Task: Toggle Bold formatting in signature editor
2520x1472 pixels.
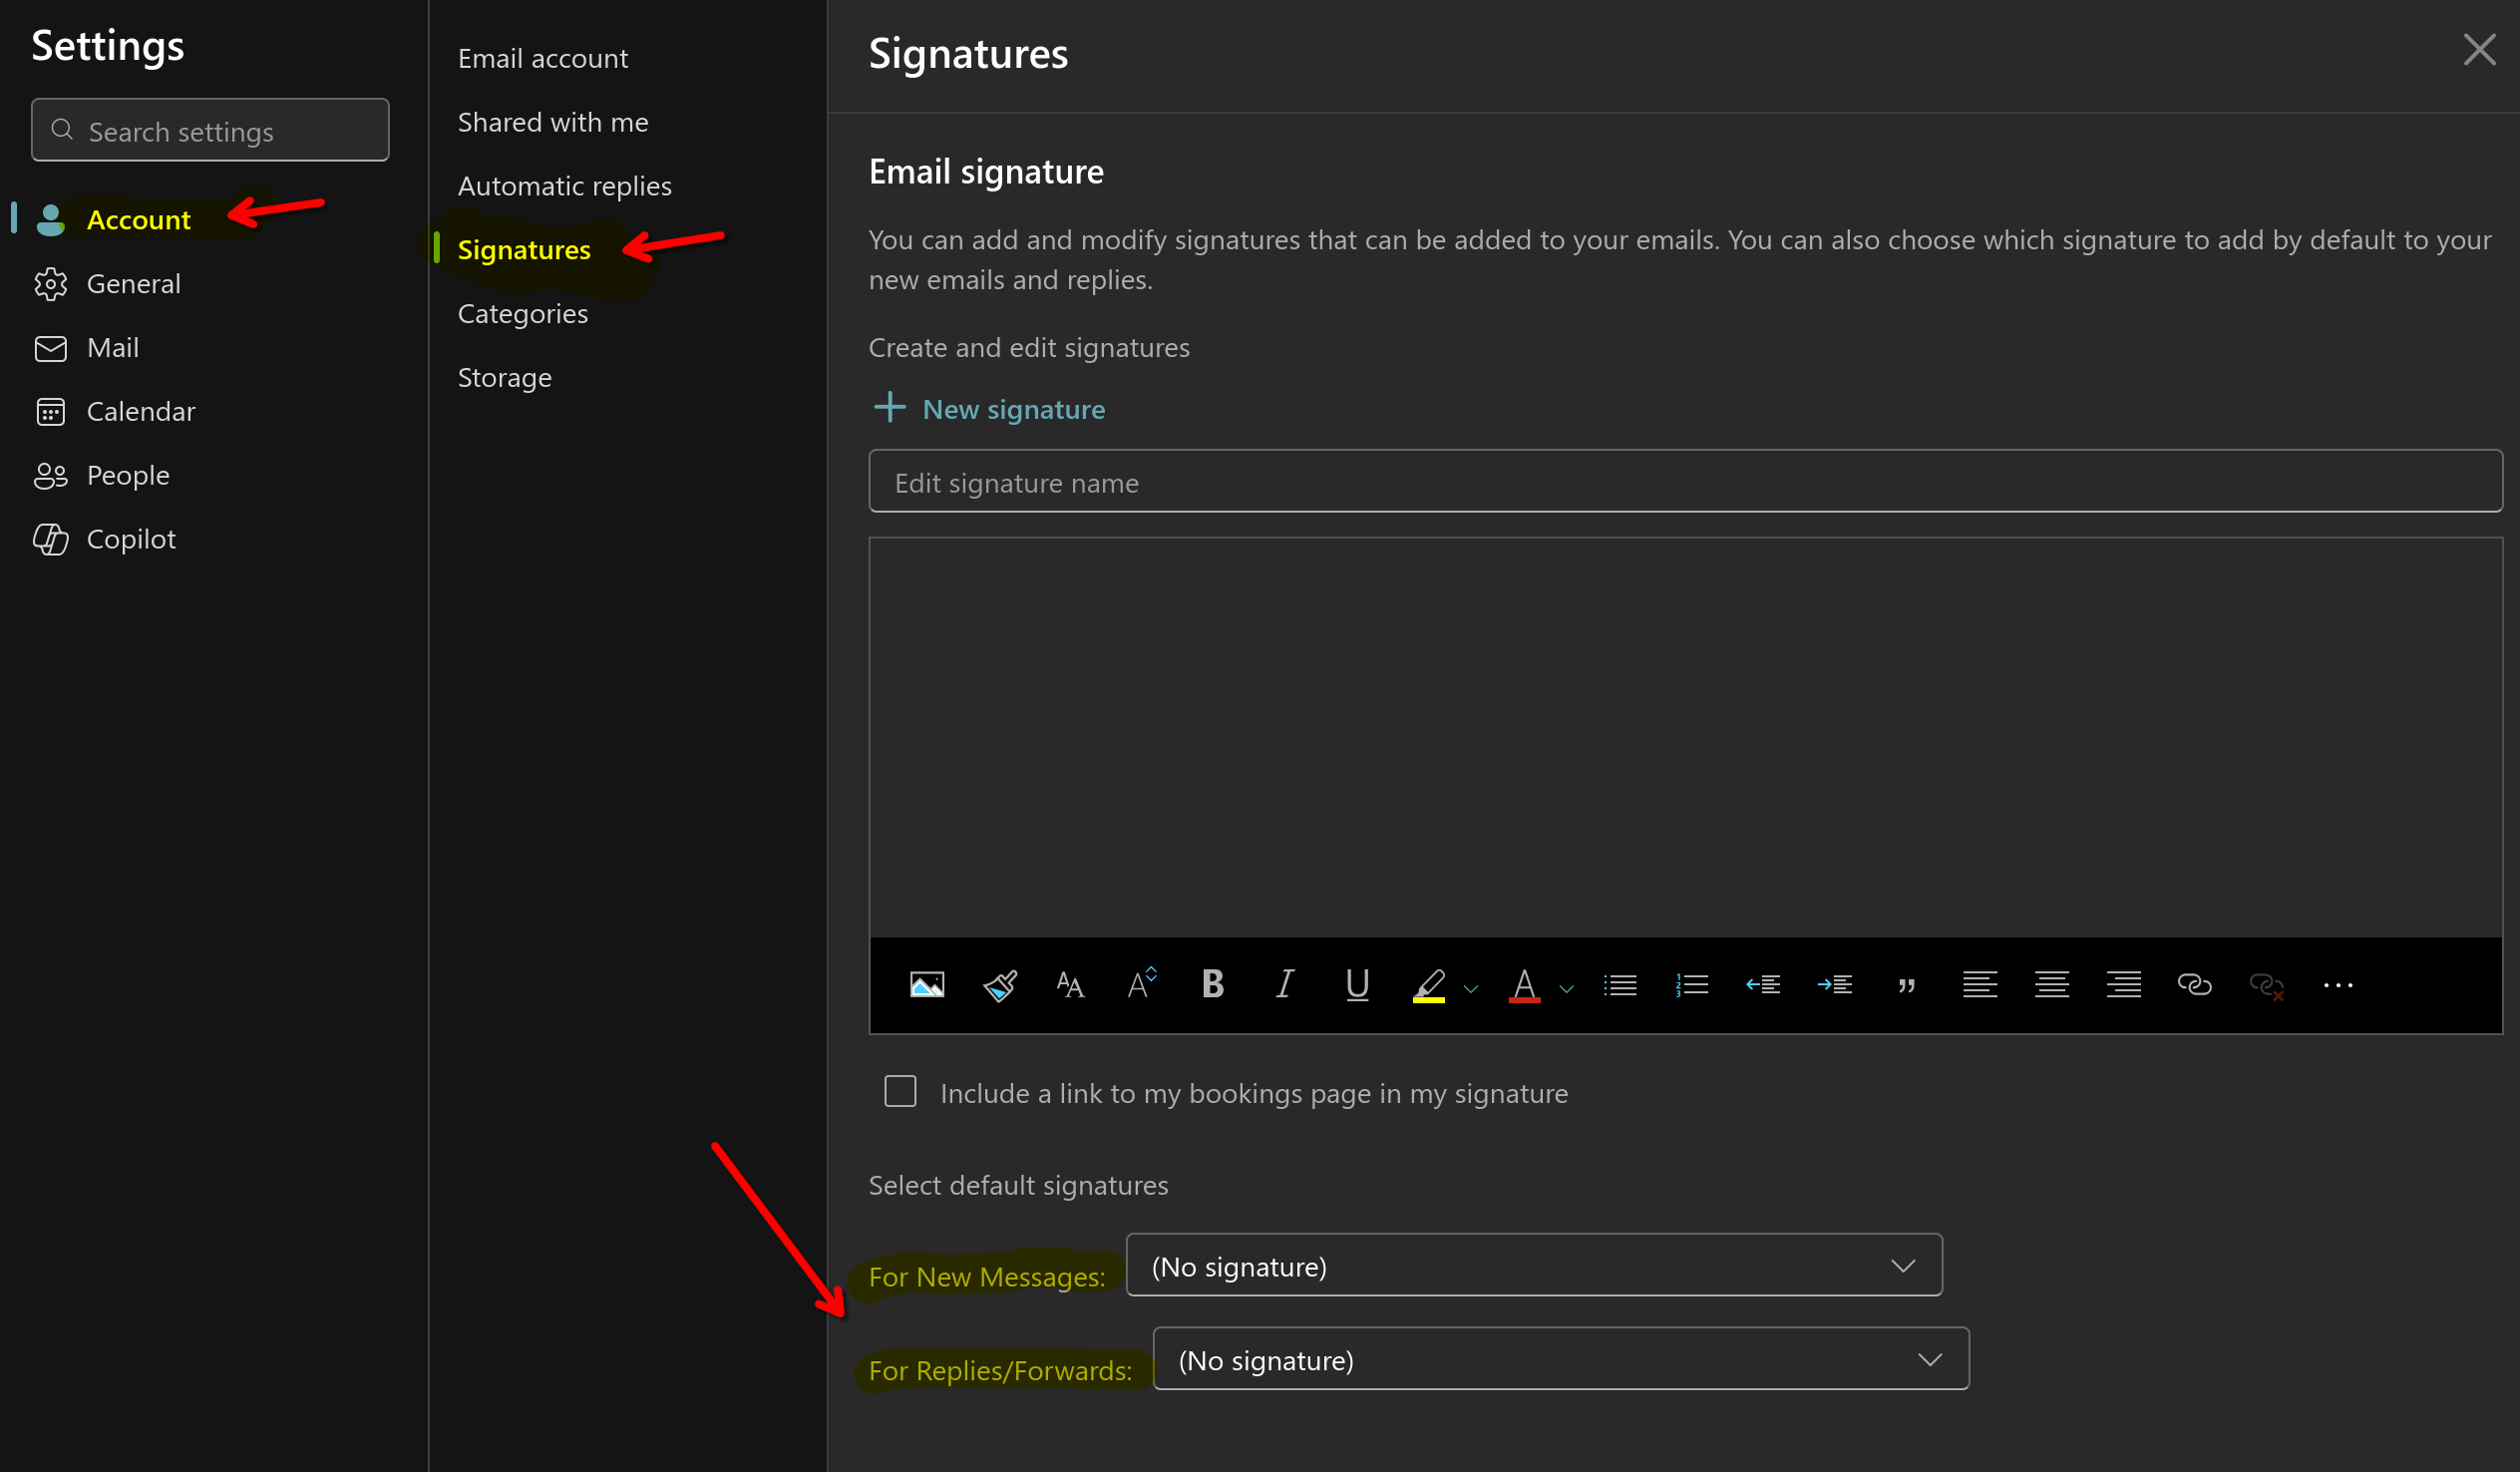Action: click(x=1212, y=985)
